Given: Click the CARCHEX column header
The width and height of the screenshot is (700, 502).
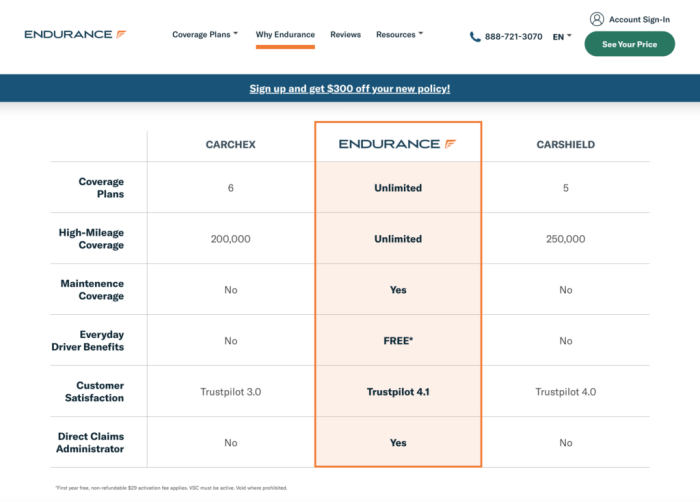Looking at the screenshot, I should pos(231,145).
